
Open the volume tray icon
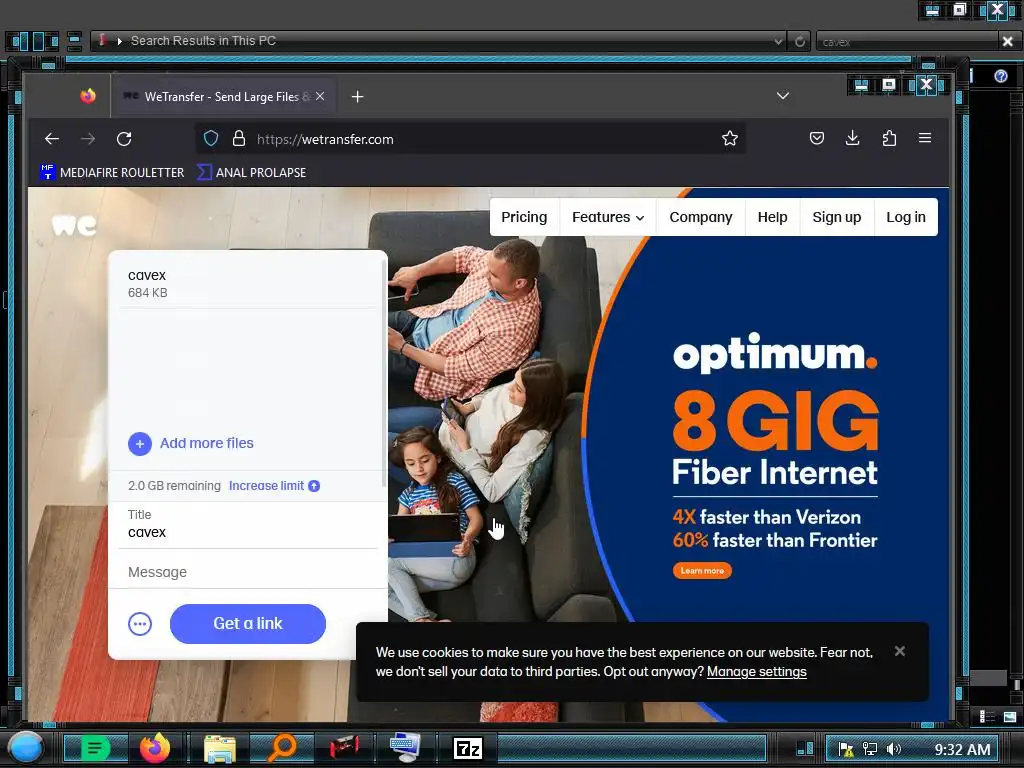tap(893, 749)
